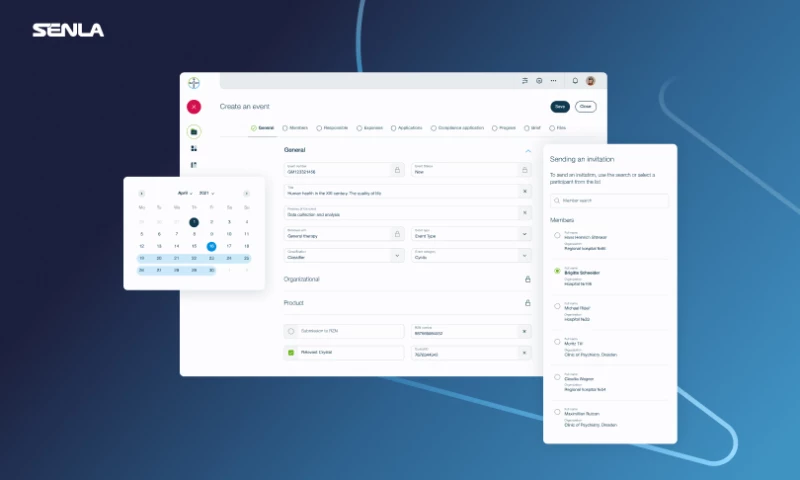
Task: Open the Classifier dropdown
Action: click(344, 256)
